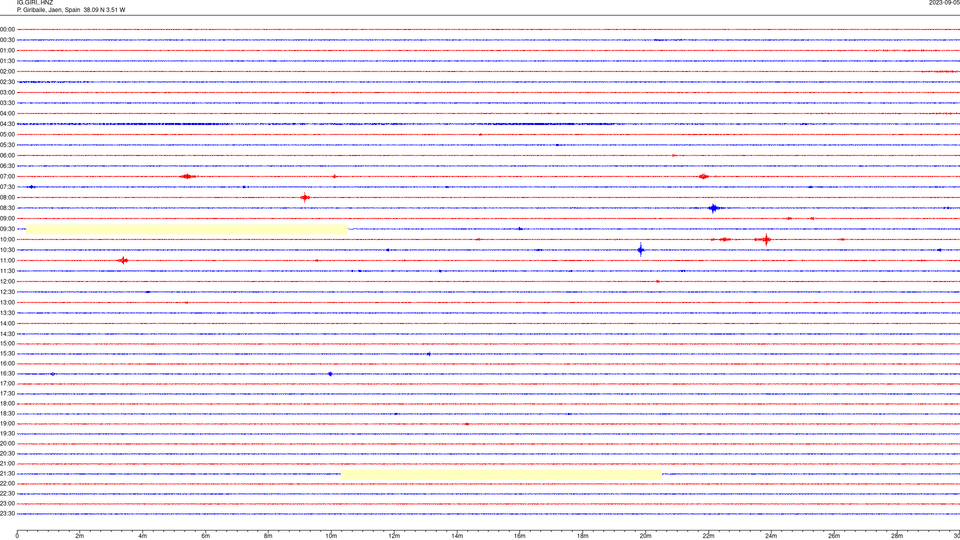Select the 20m axis tick label
Screen dimensions: 960x540
[x=646, y=536]
